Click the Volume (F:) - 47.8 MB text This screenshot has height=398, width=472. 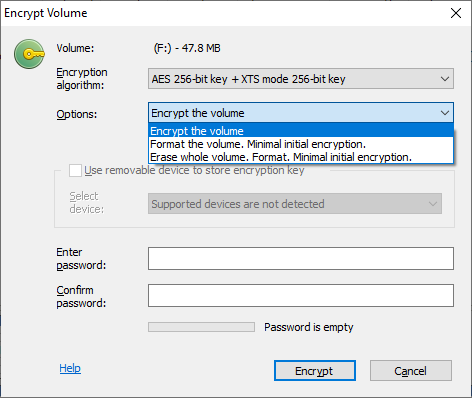coord(187,48)
